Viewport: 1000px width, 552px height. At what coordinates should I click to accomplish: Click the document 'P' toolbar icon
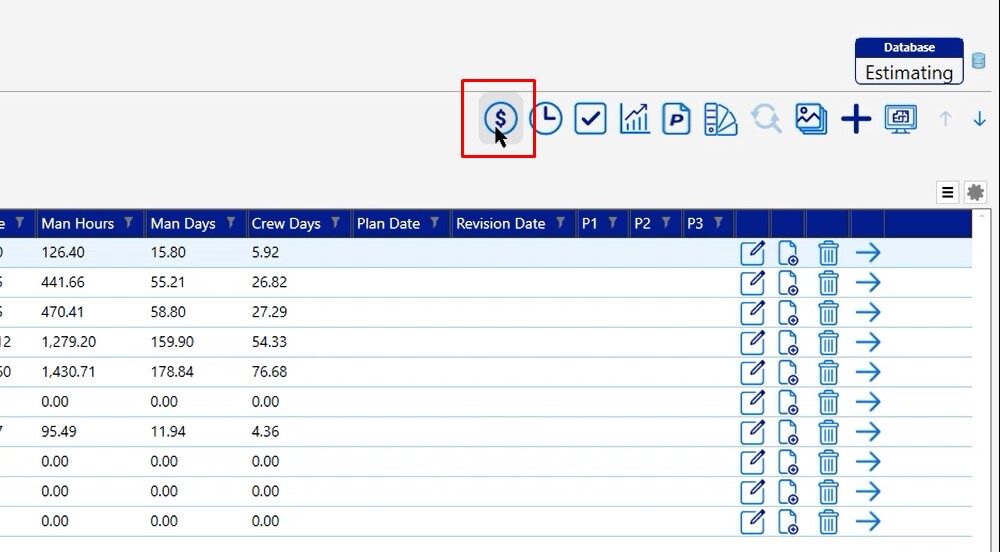(x=677, y=119)
